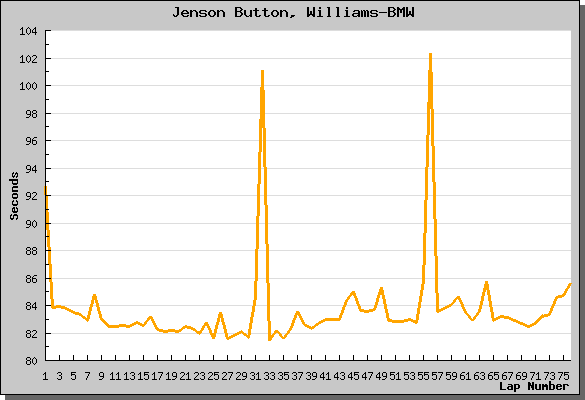
Task: Click the y-axis value 80
Action: click(x=31, y=361)
